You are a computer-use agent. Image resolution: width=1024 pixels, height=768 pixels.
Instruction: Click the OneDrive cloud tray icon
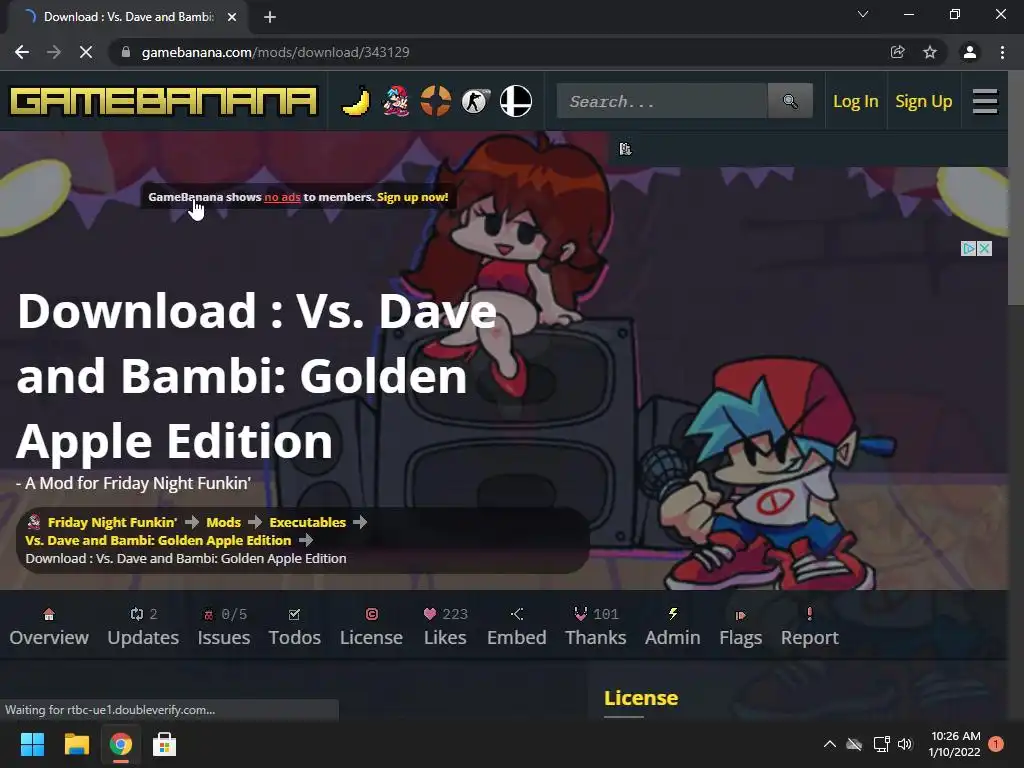tap(854, 744)
